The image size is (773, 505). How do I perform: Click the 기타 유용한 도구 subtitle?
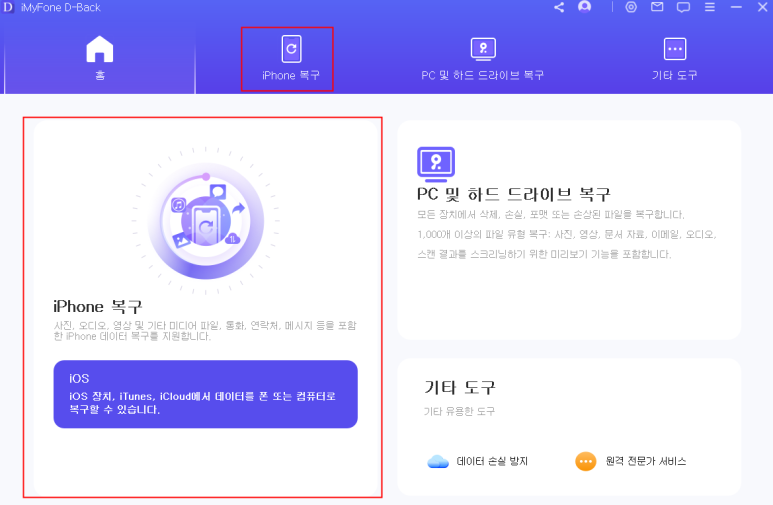[459, 411]
